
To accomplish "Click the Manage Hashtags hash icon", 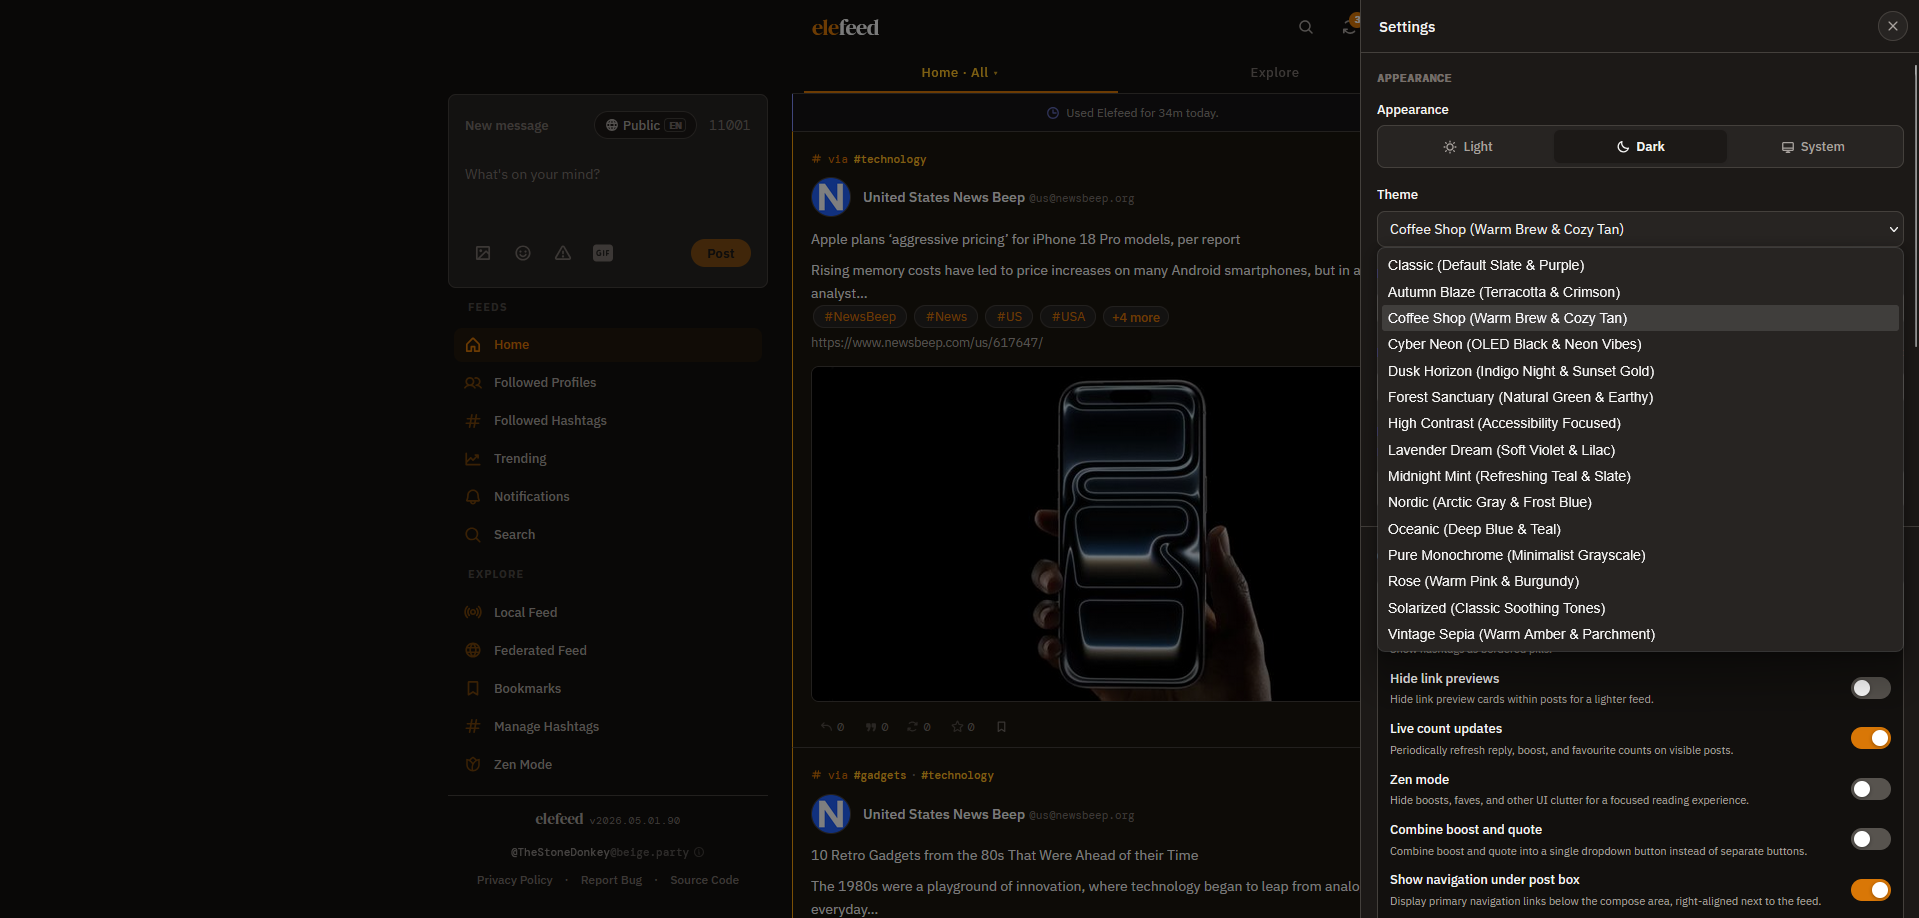I will (x=473, y=727).
